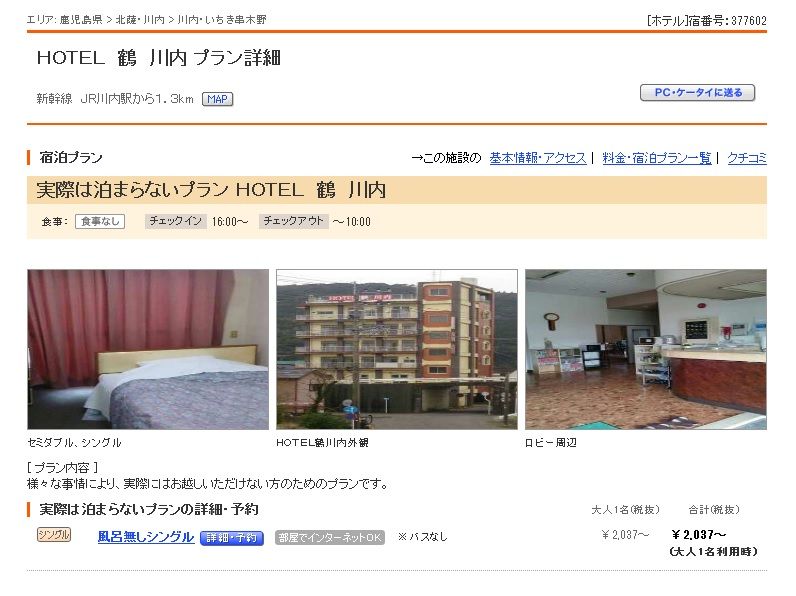Click the 食事なし meal badge

(x=100, y=221)
